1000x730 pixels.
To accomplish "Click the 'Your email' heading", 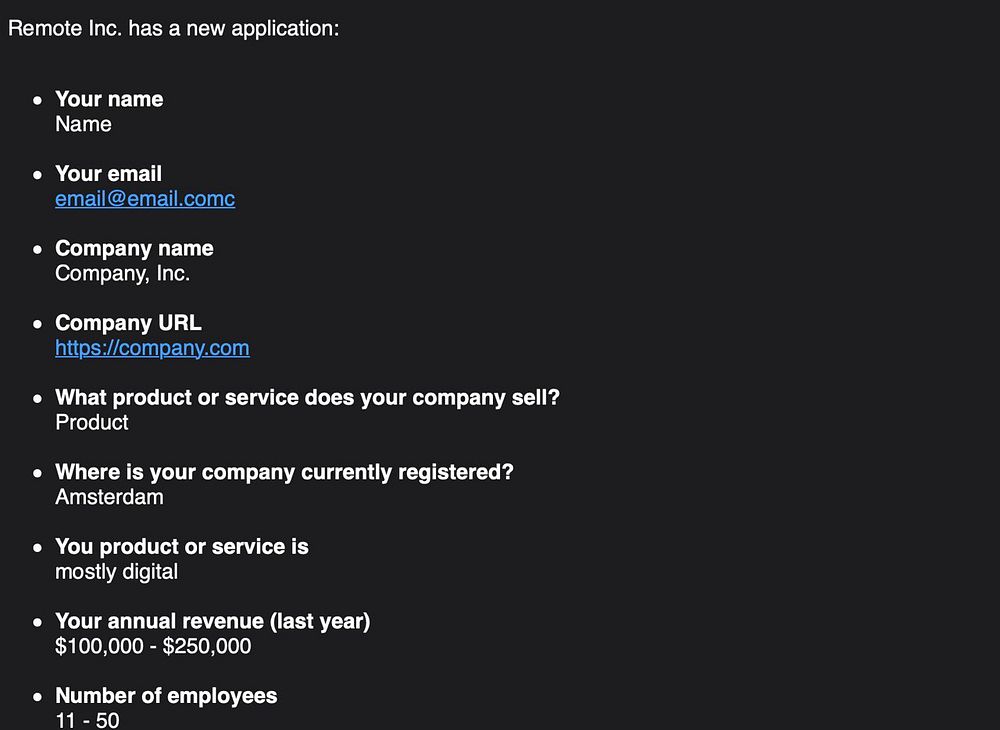I will point(108,173).
